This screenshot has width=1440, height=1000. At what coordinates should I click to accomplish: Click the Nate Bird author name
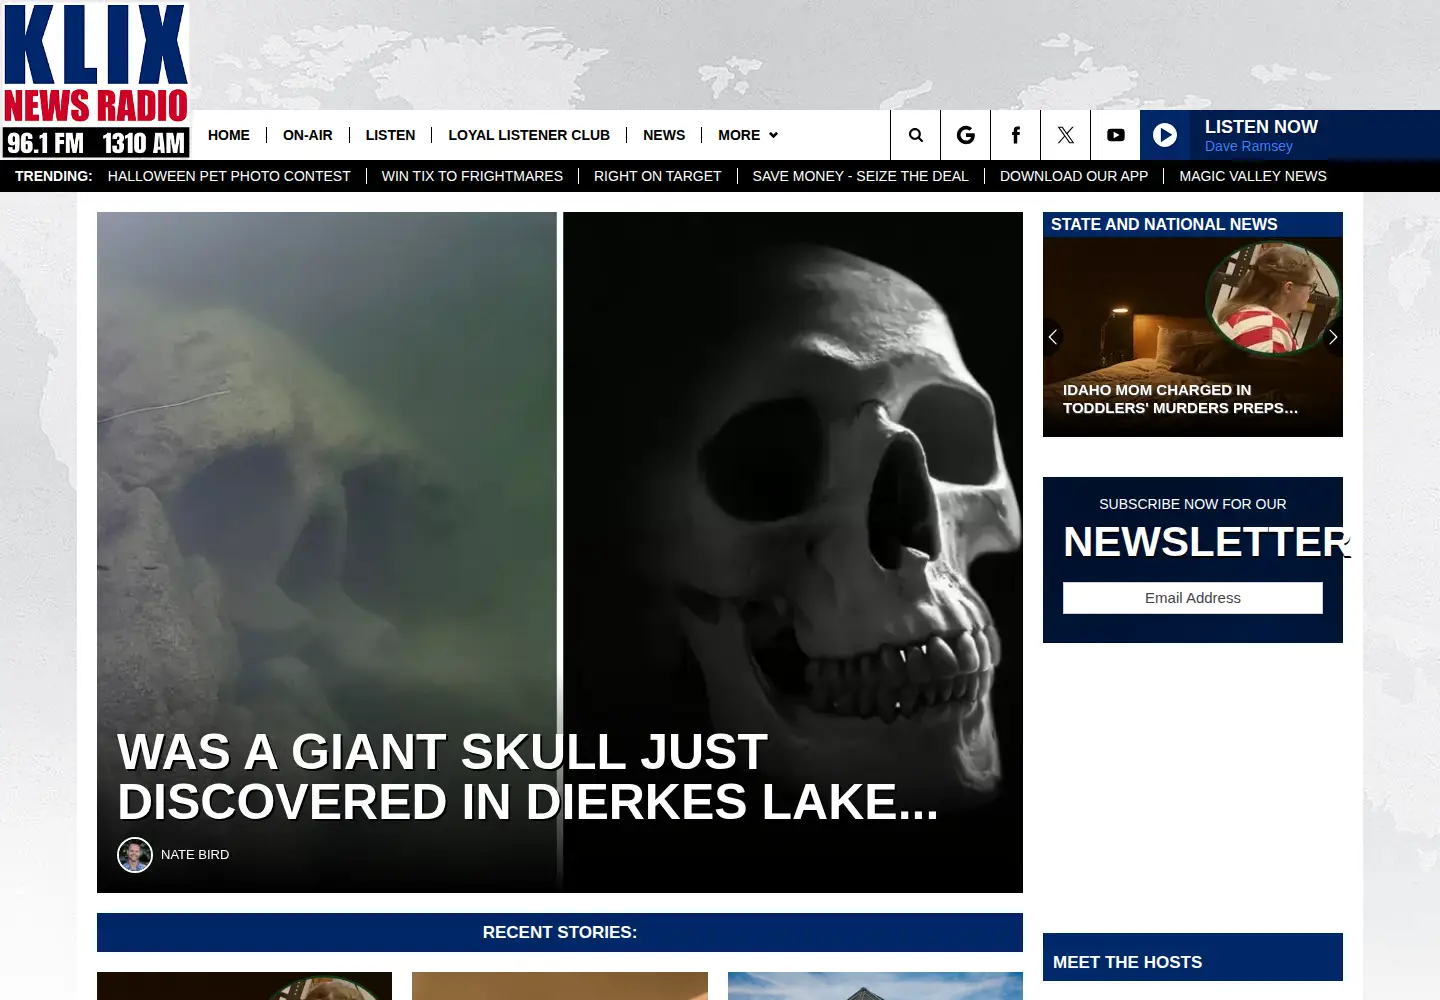[195, 855]
